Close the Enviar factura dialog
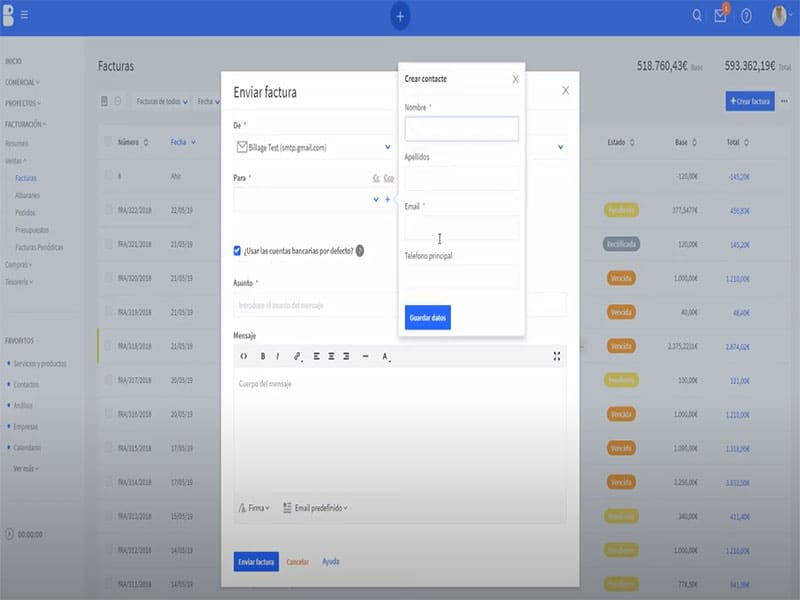 pos(565,90)
